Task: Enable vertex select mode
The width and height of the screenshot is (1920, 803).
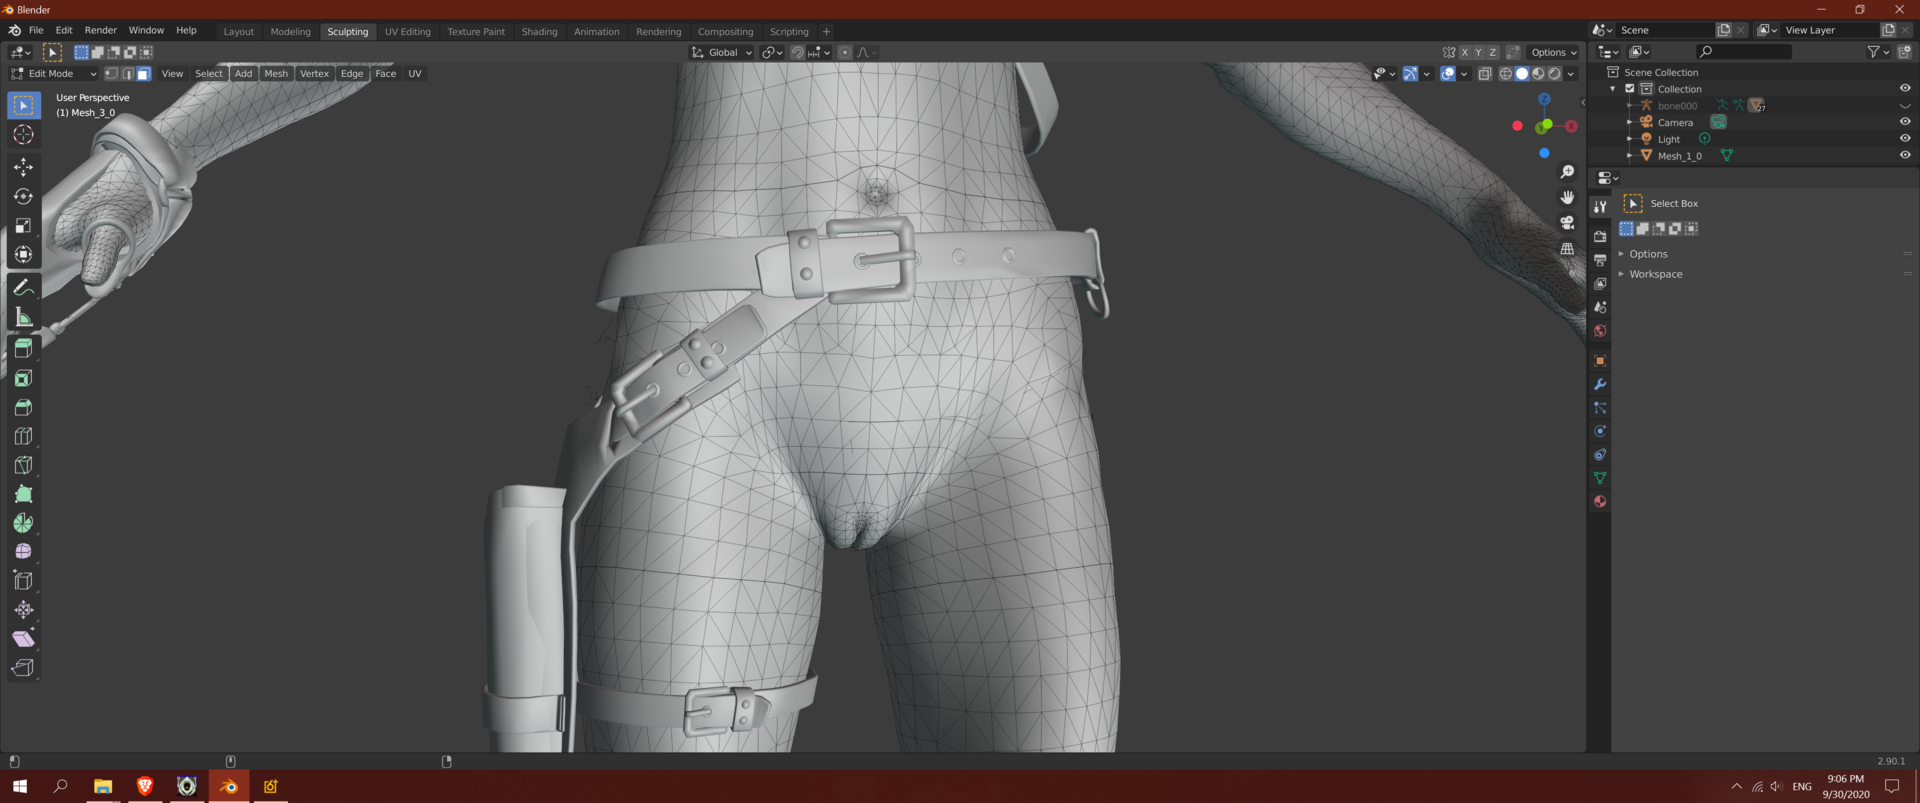Action: coord(111,73)
